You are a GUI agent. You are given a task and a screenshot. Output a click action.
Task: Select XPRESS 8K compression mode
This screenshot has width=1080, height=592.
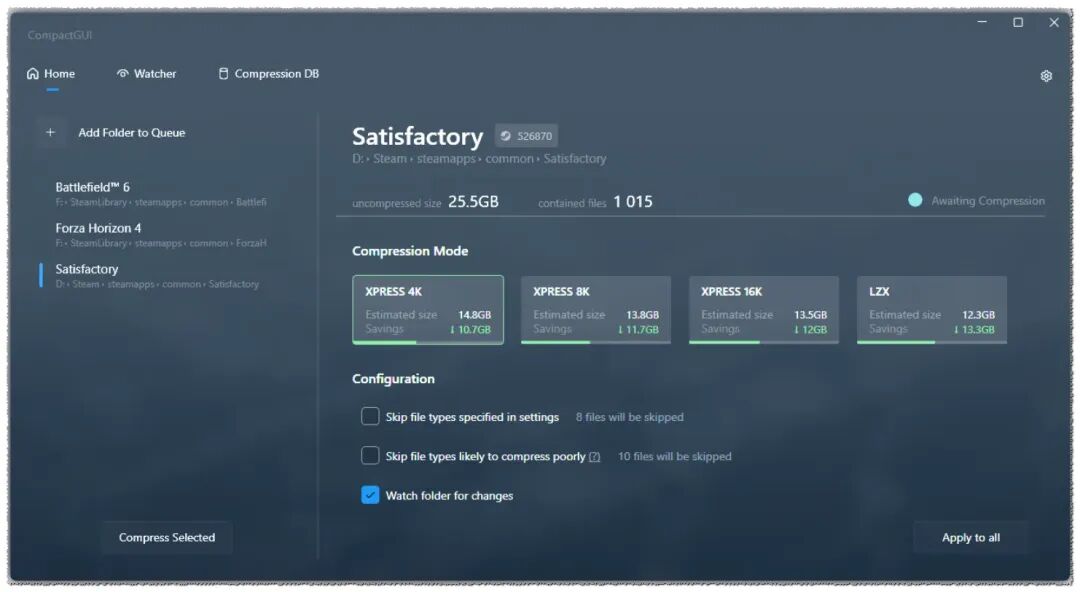(x=596, y=309)
